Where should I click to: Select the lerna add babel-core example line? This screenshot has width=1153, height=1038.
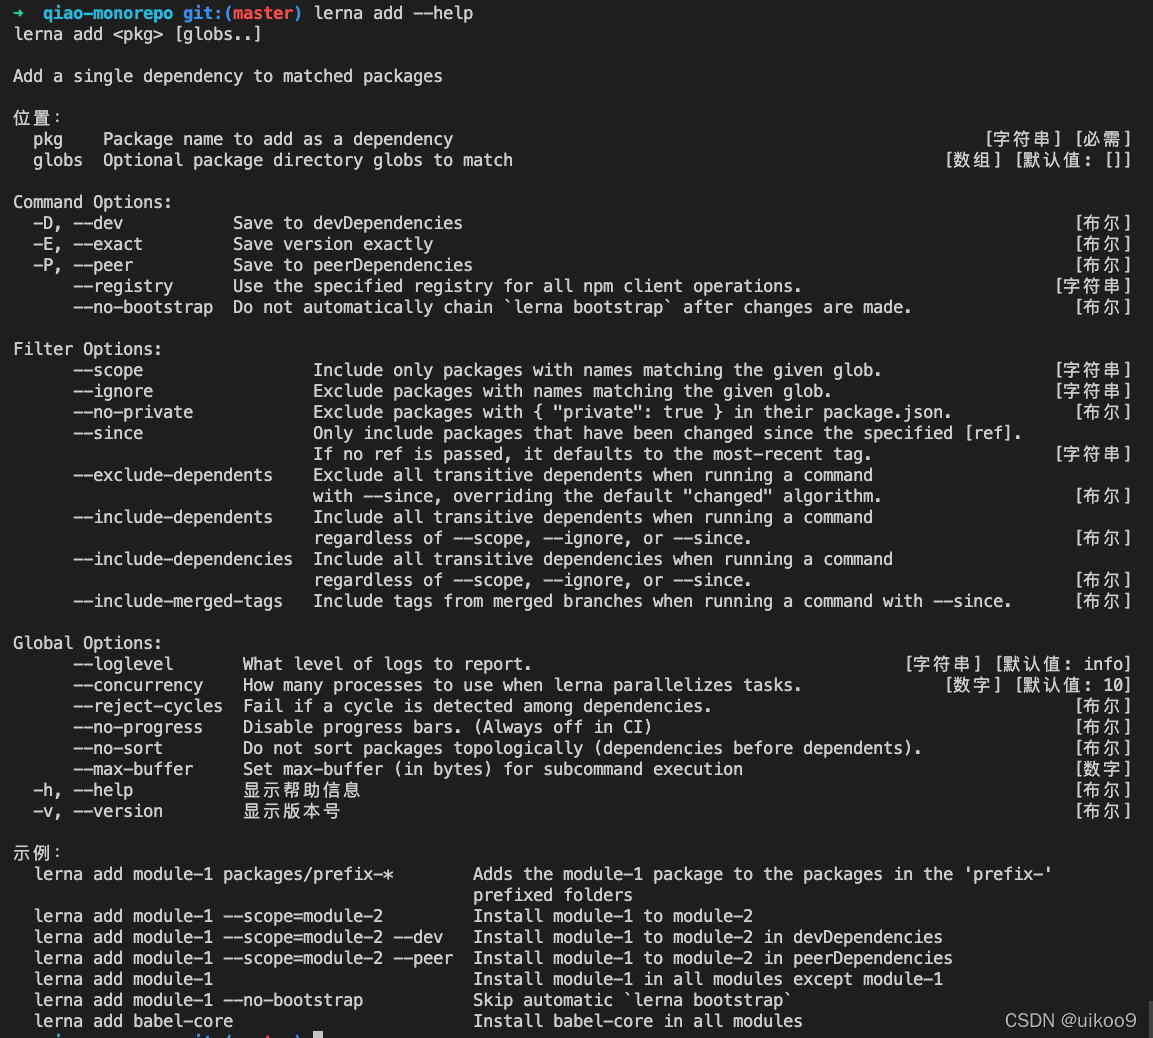click(x=134, y=1021)
